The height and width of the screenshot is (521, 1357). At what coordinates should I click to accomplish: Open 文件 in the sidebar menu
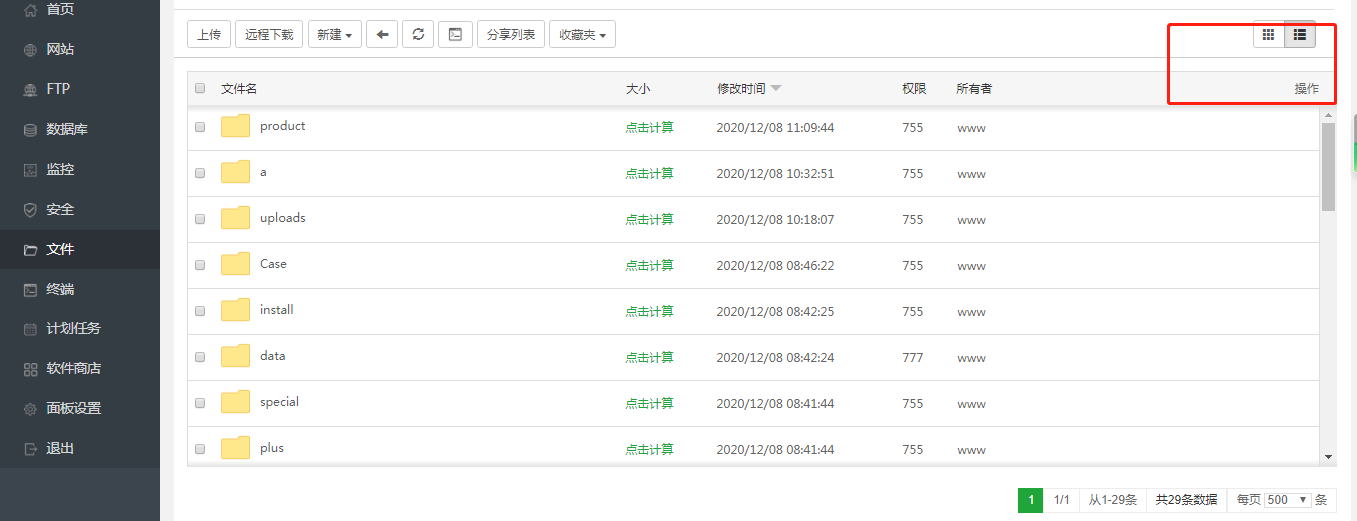[80, 249]
